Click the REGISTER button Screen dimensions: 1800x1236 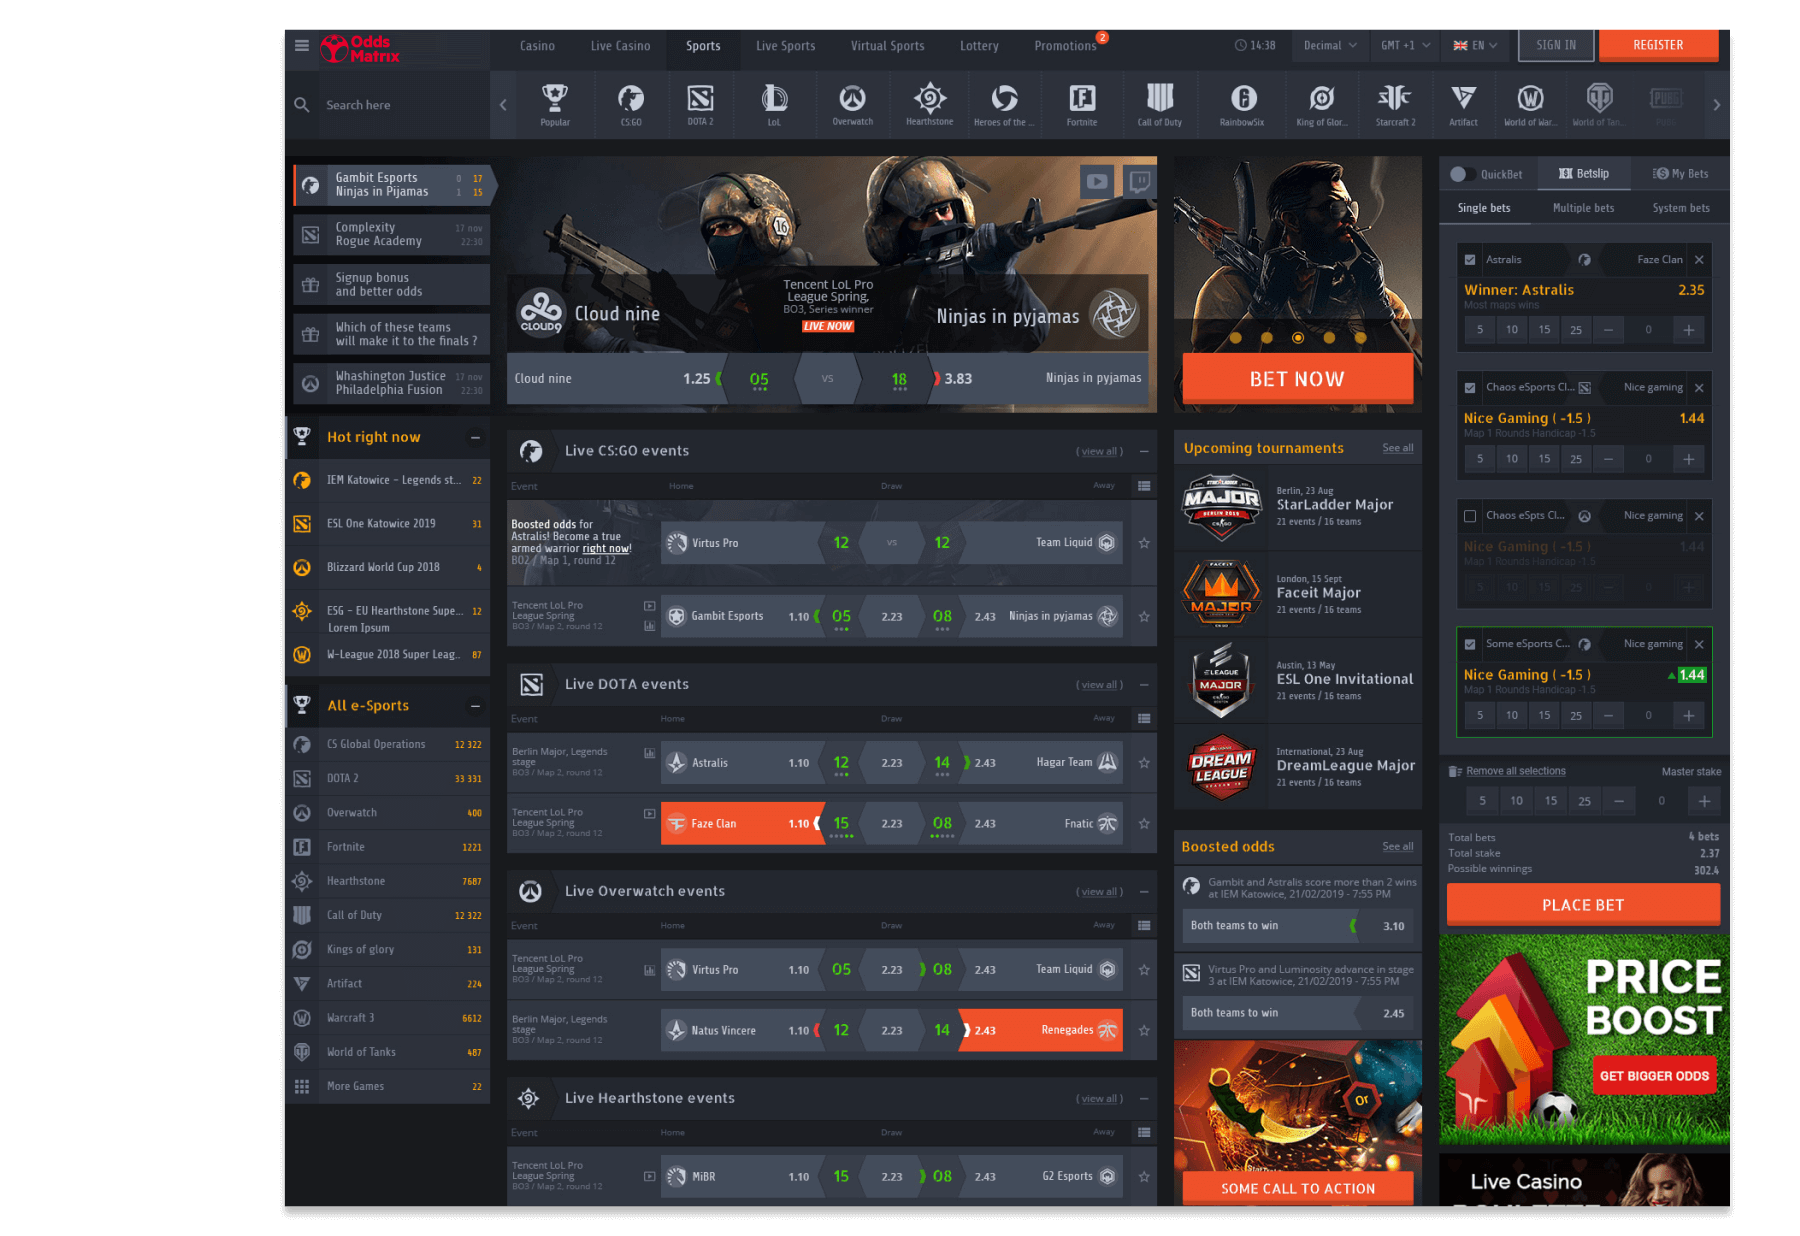point(1658,46)
